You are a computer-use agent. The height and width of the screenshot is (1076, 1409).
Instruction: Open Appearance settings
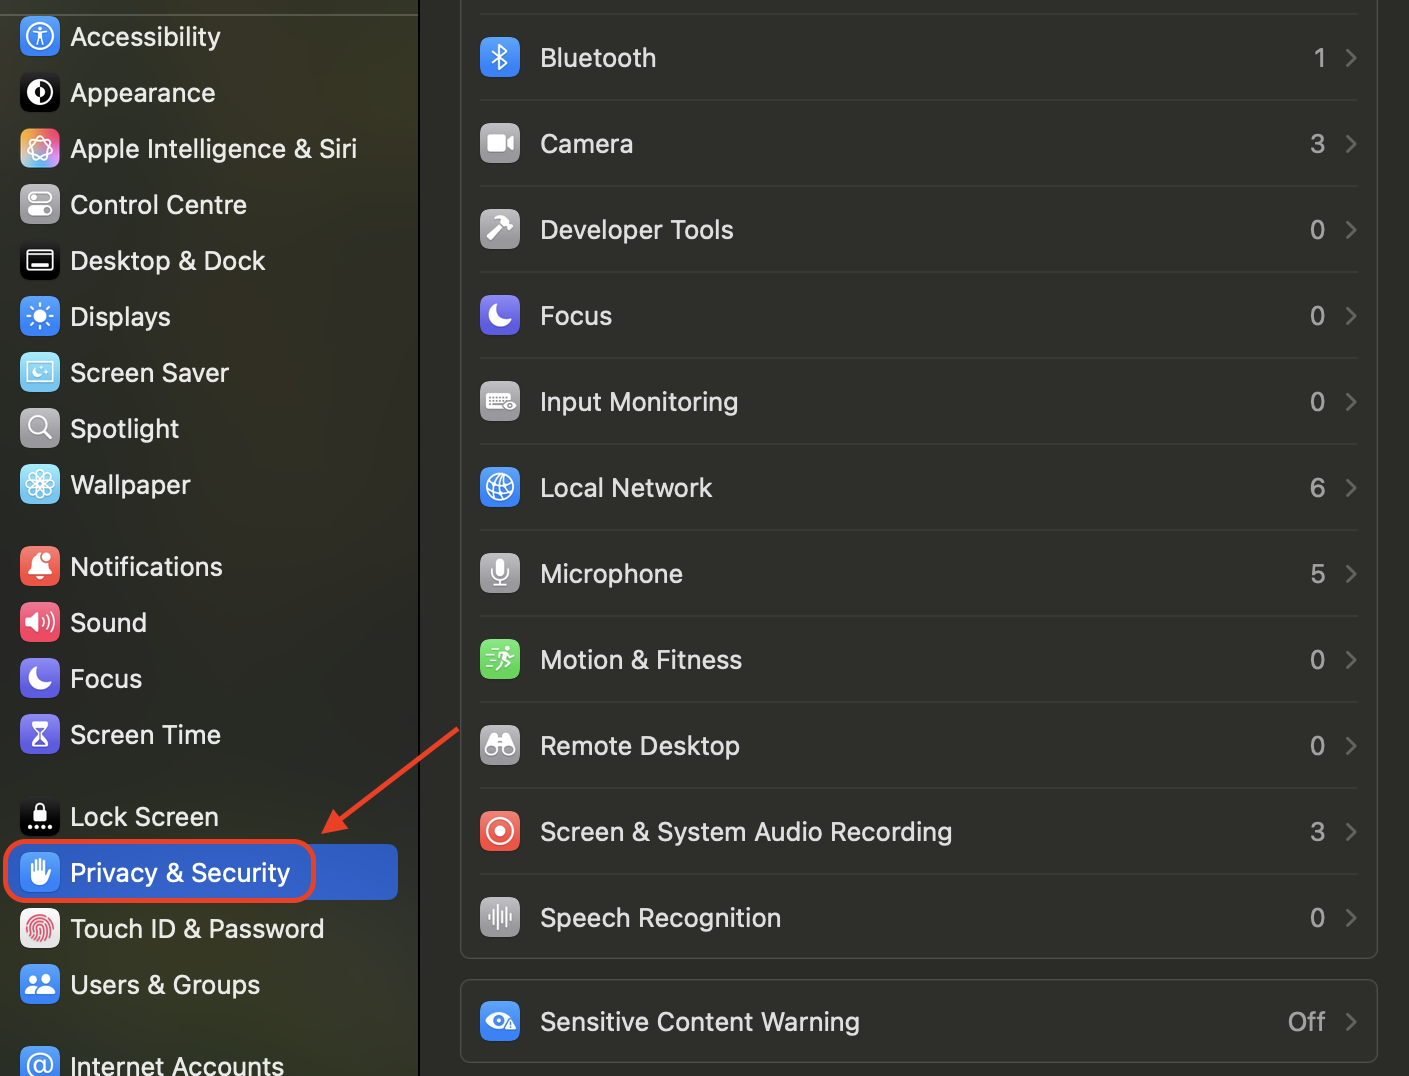pos(142,92)
